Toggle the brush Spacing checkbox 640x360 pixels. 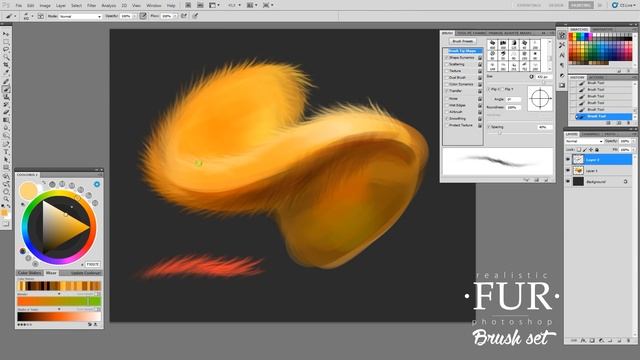(x=489, y=127)
